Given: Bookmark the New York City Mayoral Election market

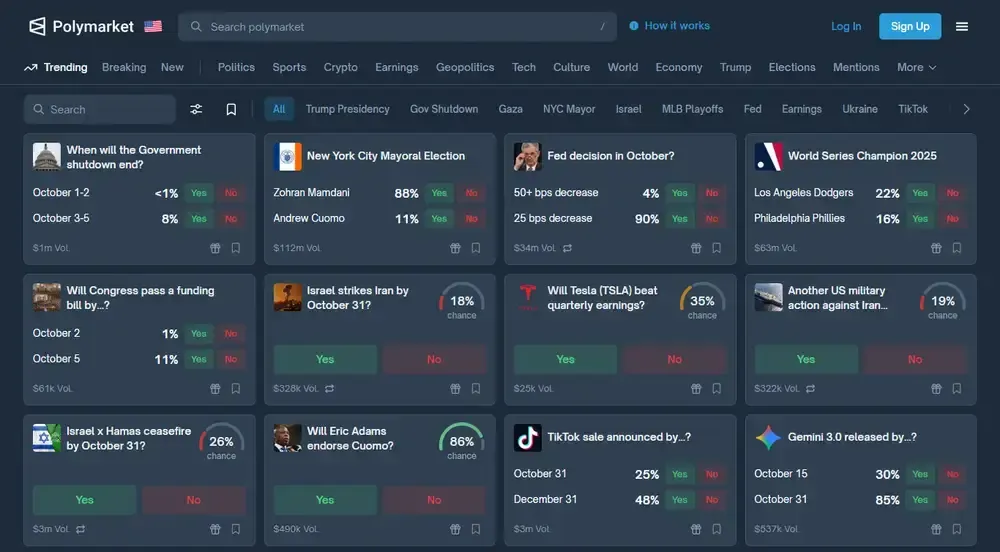Looking at the screenshot, I should click(476, 248).
